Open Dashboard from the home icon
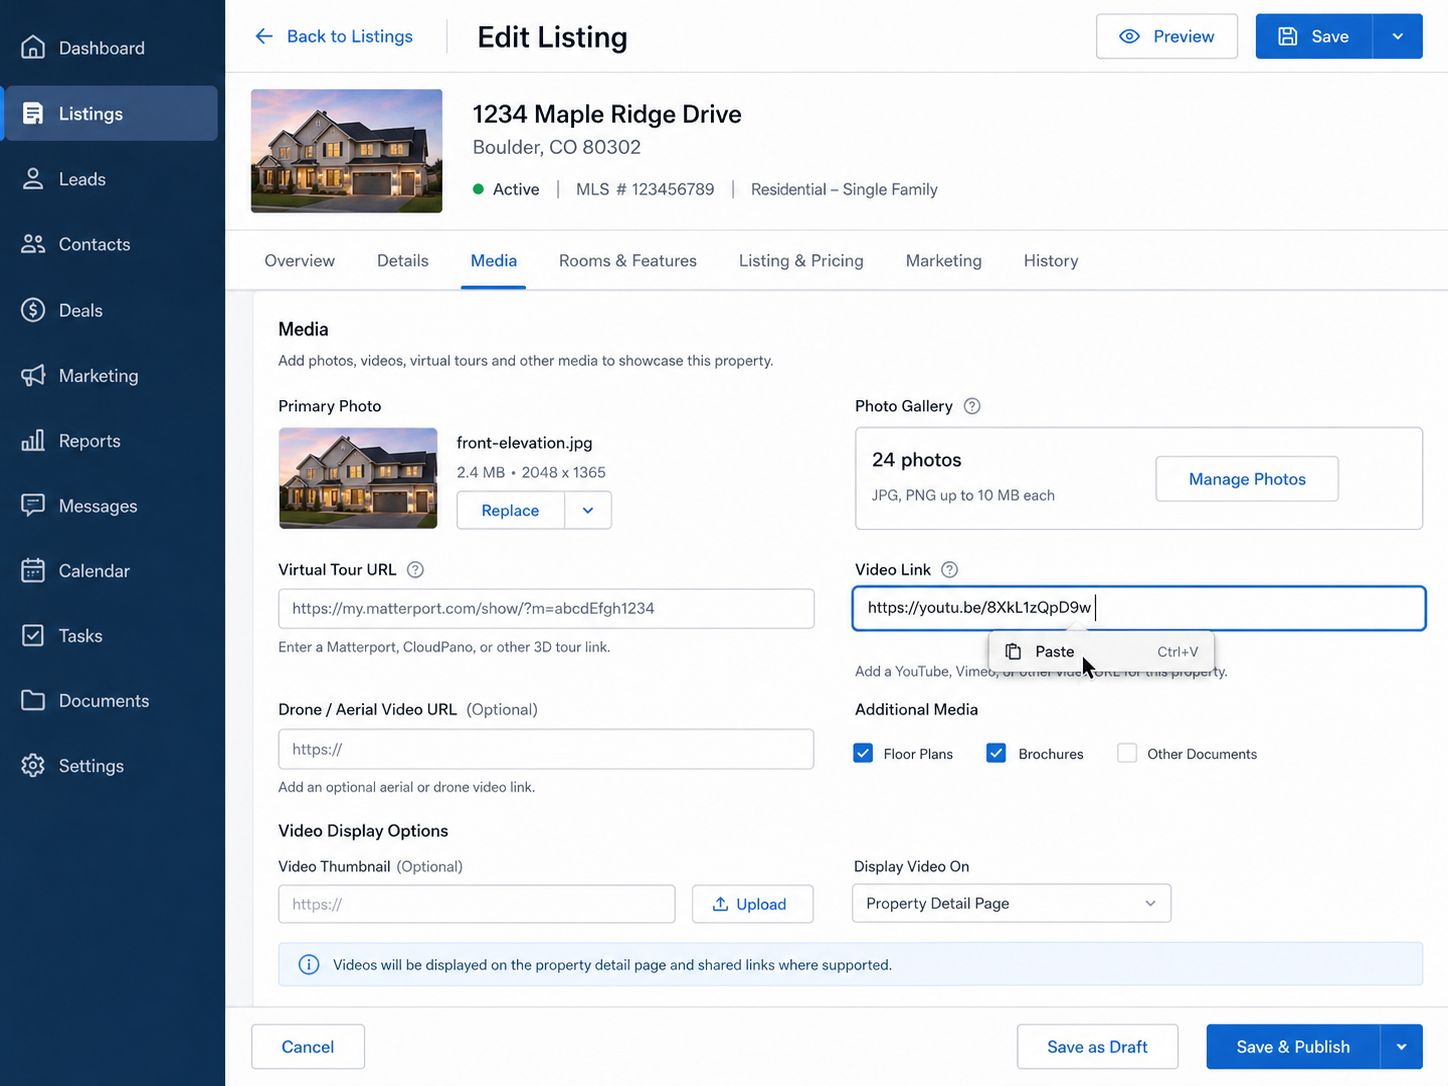Screen dimensions: 1448x1086 33,47
